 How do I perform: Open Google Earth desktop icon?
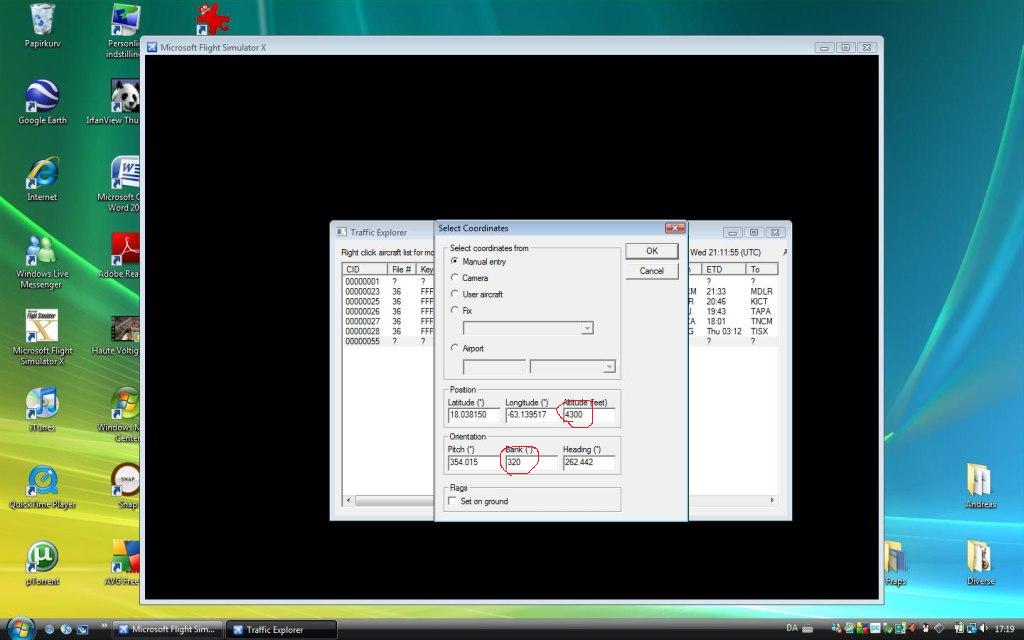42,98
